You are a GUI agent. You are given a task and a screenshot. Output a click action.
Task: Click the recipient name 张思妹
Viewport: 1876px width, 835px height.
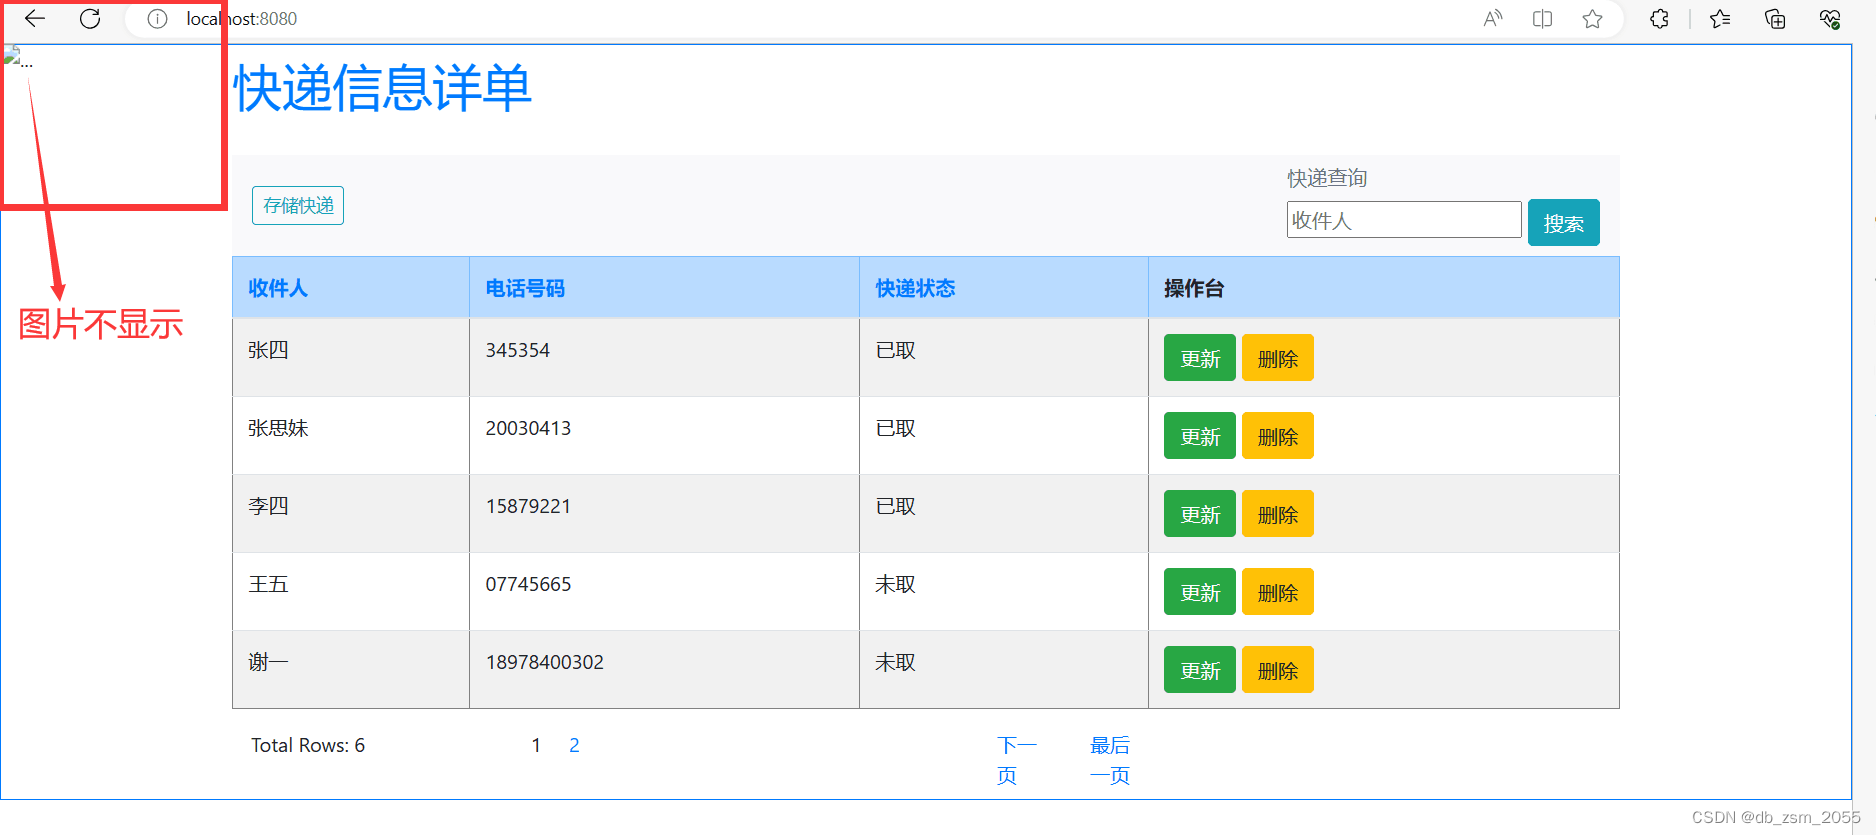click(x=278, y=428)
